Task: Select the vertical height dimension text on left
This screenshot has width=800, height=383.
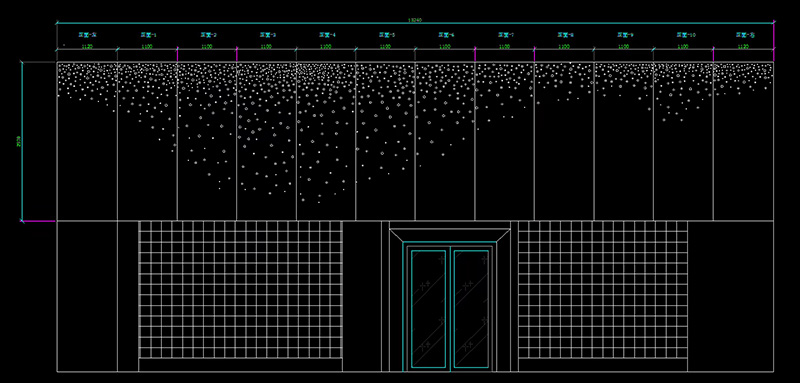Action: (x=19, y=141)
